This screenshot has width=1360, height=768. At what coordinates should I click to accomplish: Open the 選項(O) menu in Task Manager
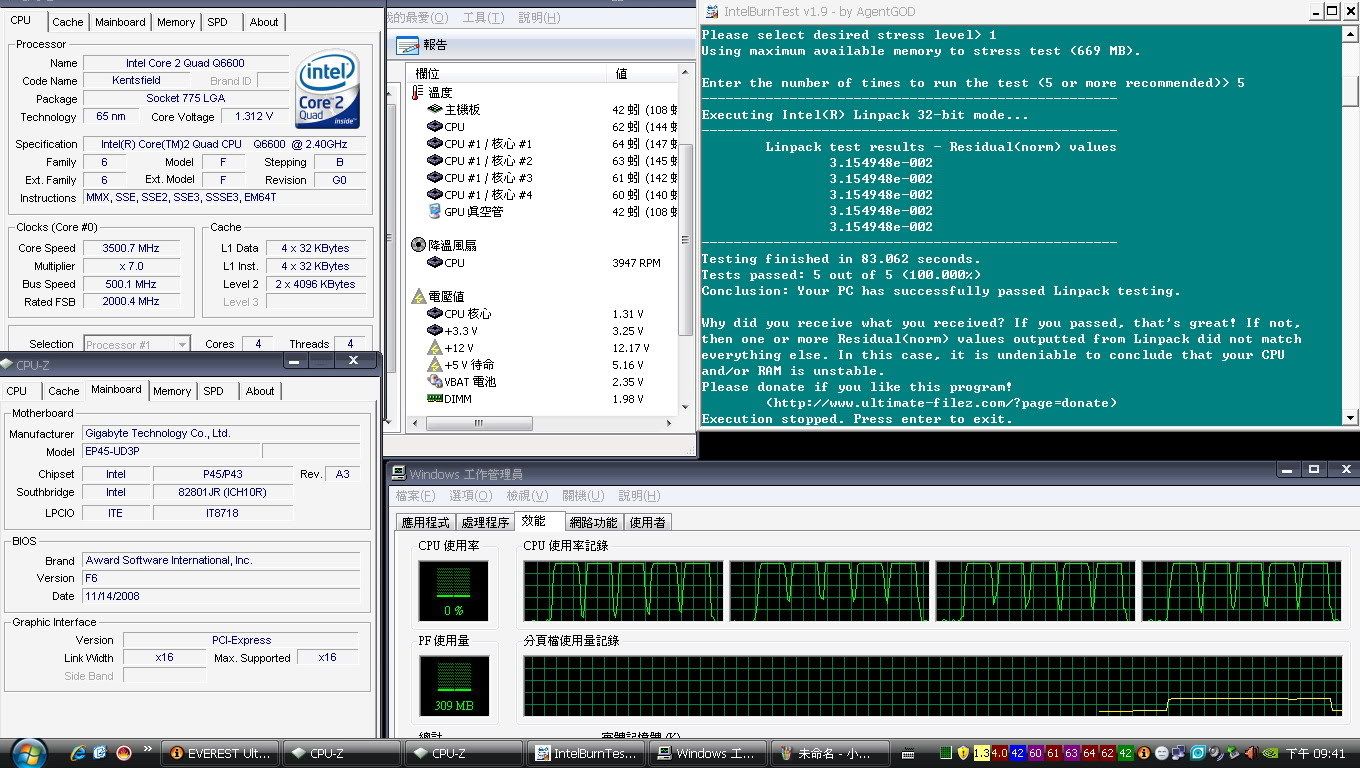(471, 496)
